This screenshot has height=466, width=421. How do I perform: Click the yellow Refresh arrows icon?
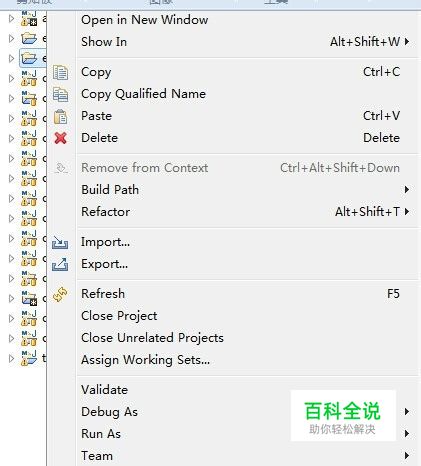(x=60, y=294)
